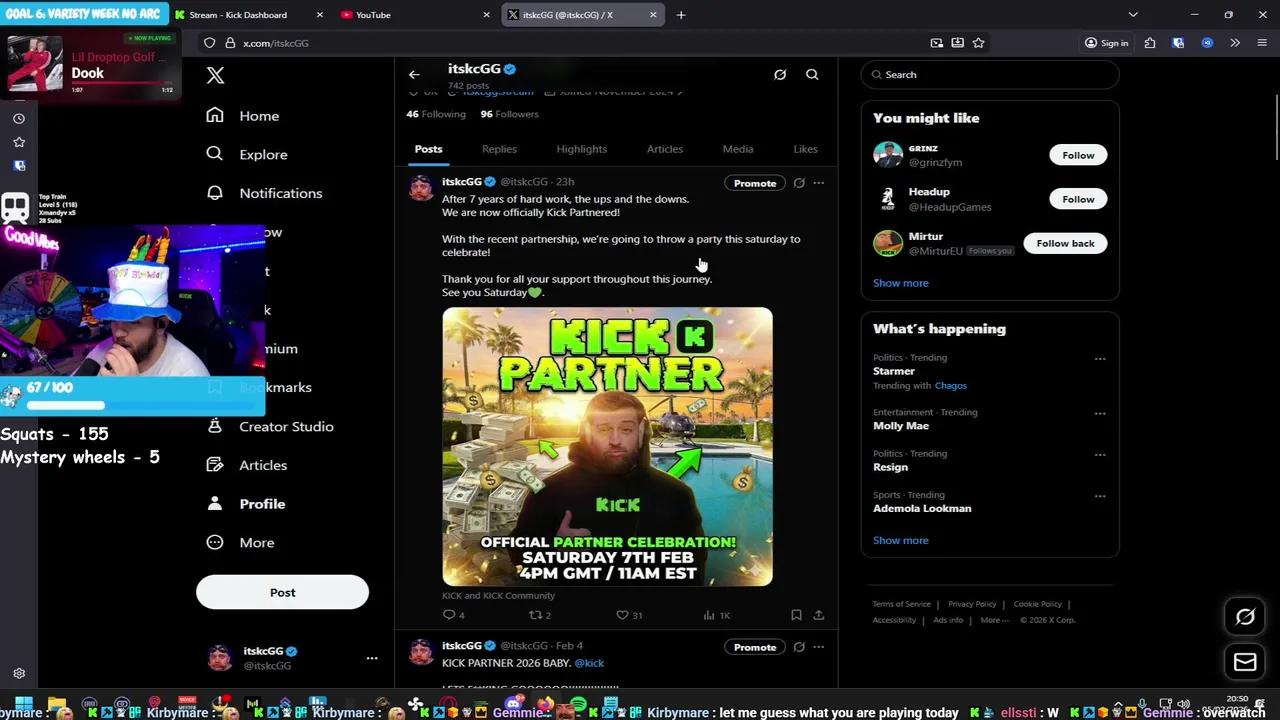Open the browser extensions puzzle icon
The height and width of the screenshot is (720, 1280).
pyautogui.click(x=1150, y=43)
